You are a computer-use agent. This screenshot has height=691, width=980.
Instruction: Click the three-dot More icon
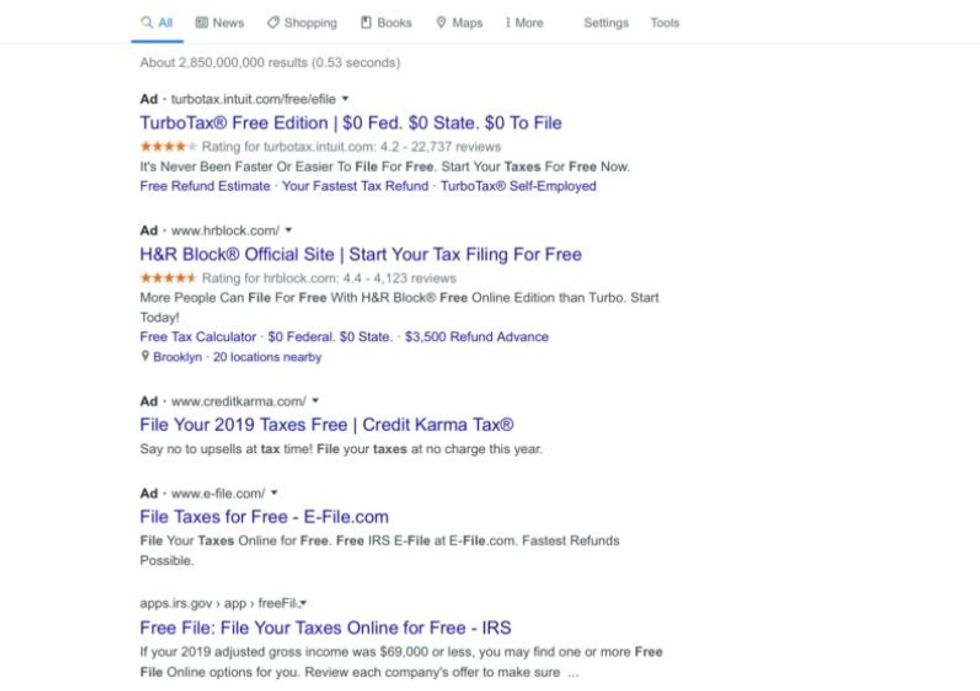[x=508, y=23]
